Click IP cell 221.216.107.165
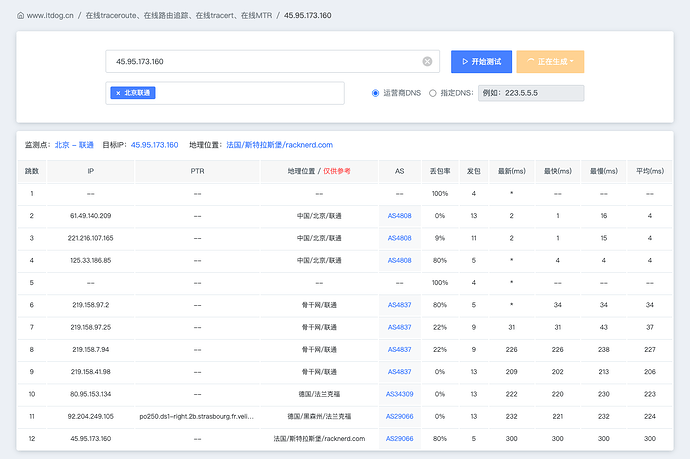 [x=91, y=238]
